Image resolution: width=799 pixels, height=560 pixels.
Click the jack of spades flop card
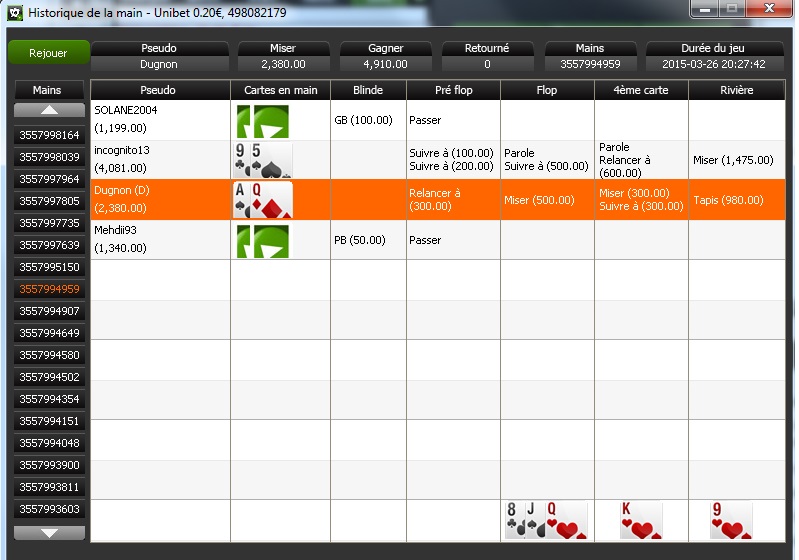pos(534,520)
